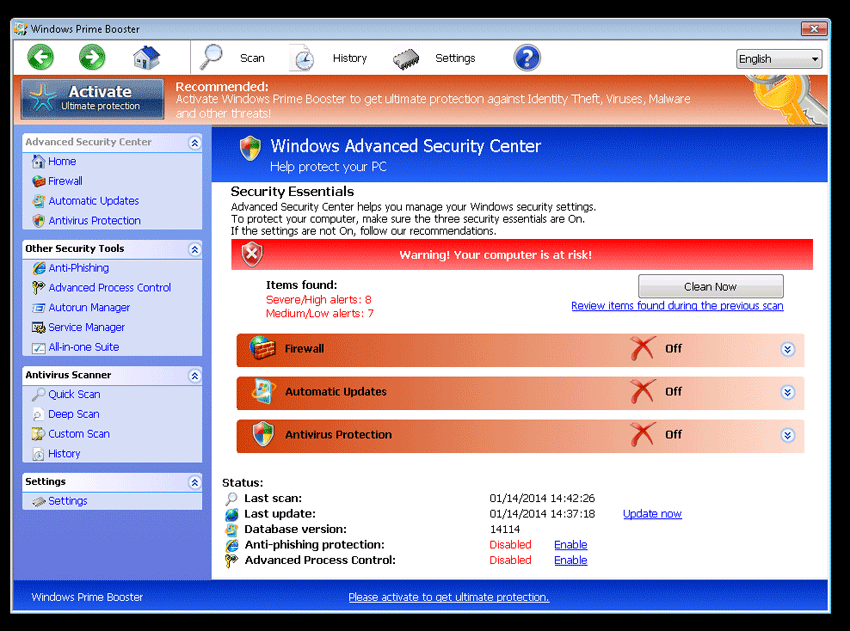Open the History clock icon in toolbar
The image size is (850, 631).
coord(303,59)
